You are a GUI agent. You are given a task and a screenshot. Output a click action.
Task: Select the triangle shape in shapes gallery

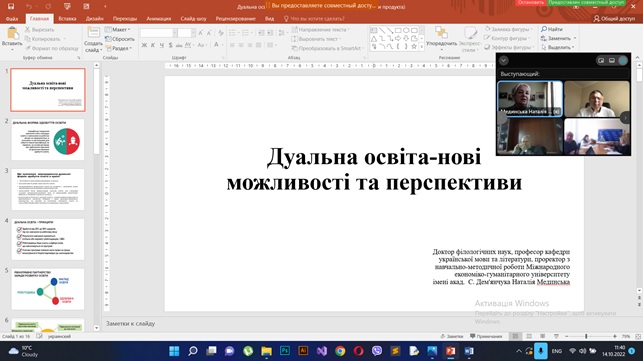(374, 39)
